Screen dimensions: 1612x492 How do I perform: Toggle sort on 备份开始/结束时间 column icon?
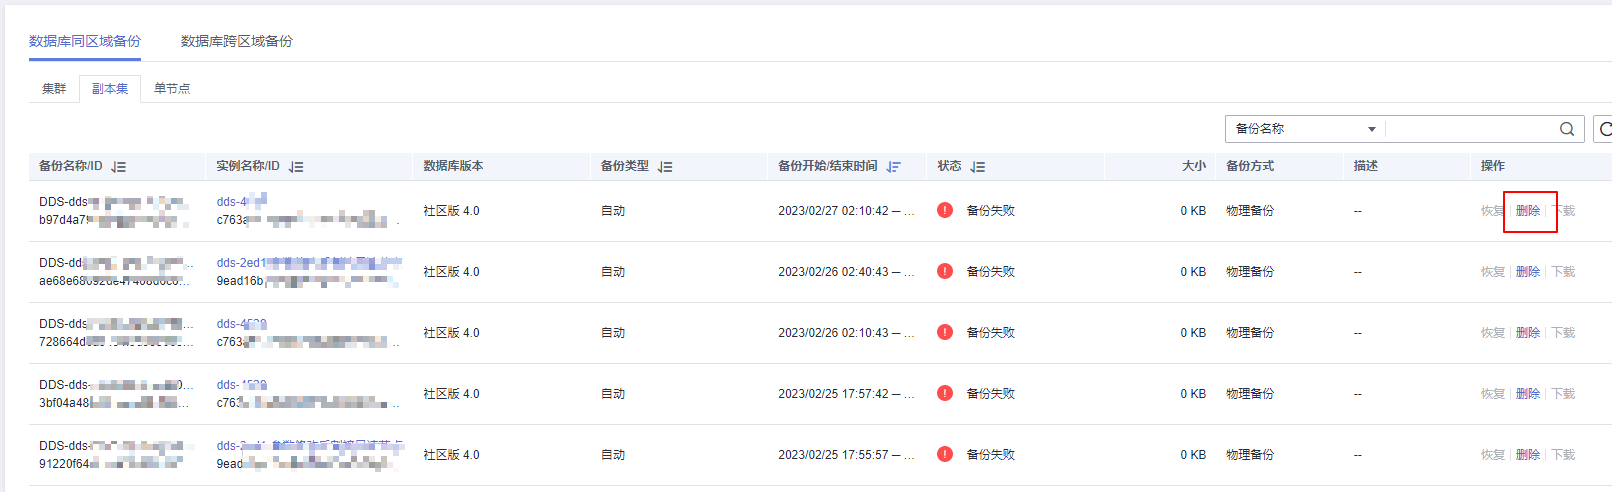pyautogui.click(x=893, y=167)
